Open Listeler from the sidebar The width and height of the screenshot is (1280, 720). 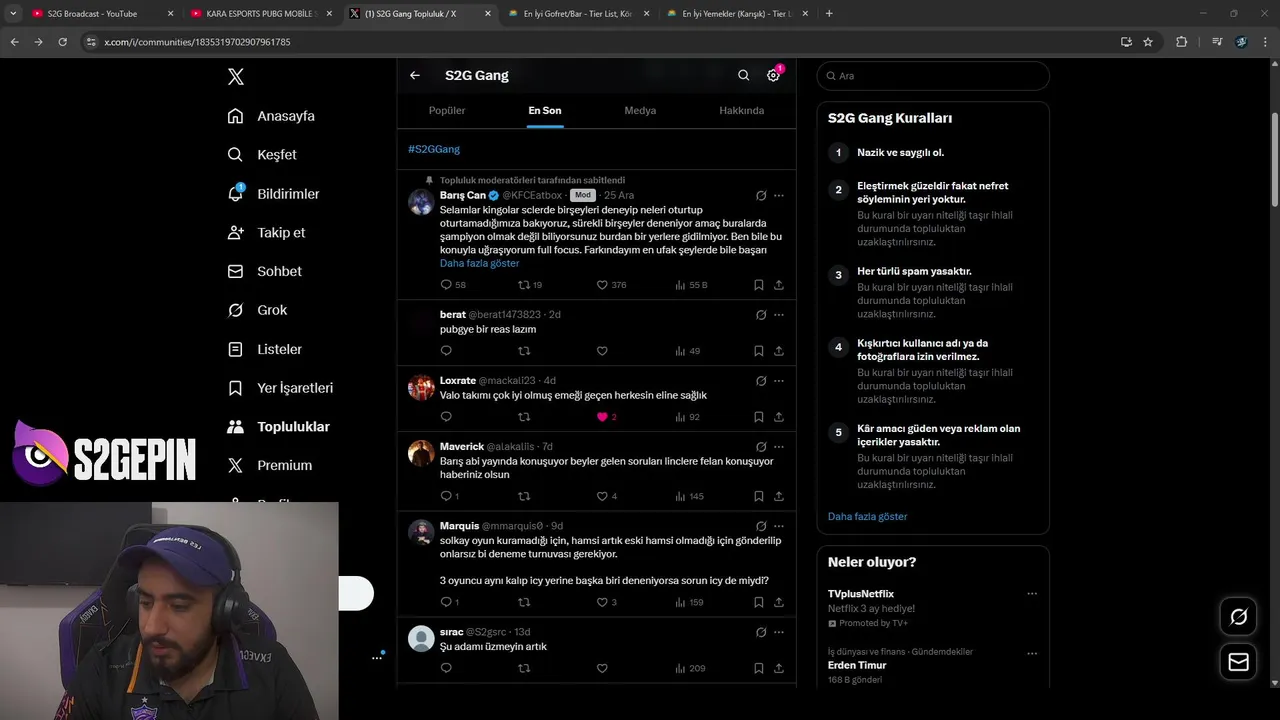coord(264,349)
